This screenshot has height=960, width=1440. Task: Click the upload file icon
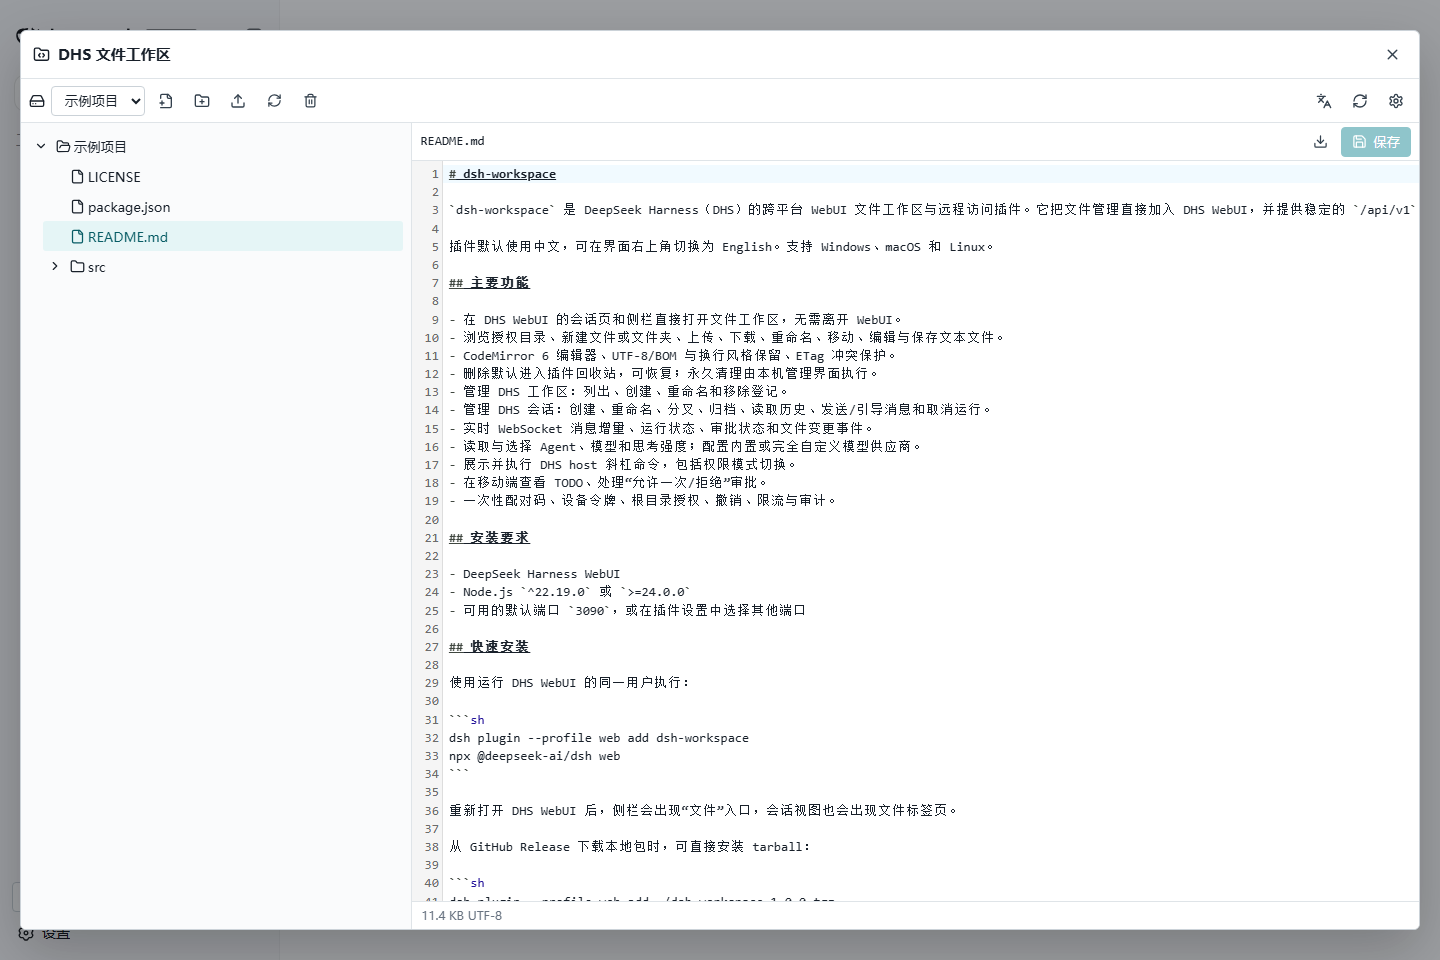pos(238,101)
